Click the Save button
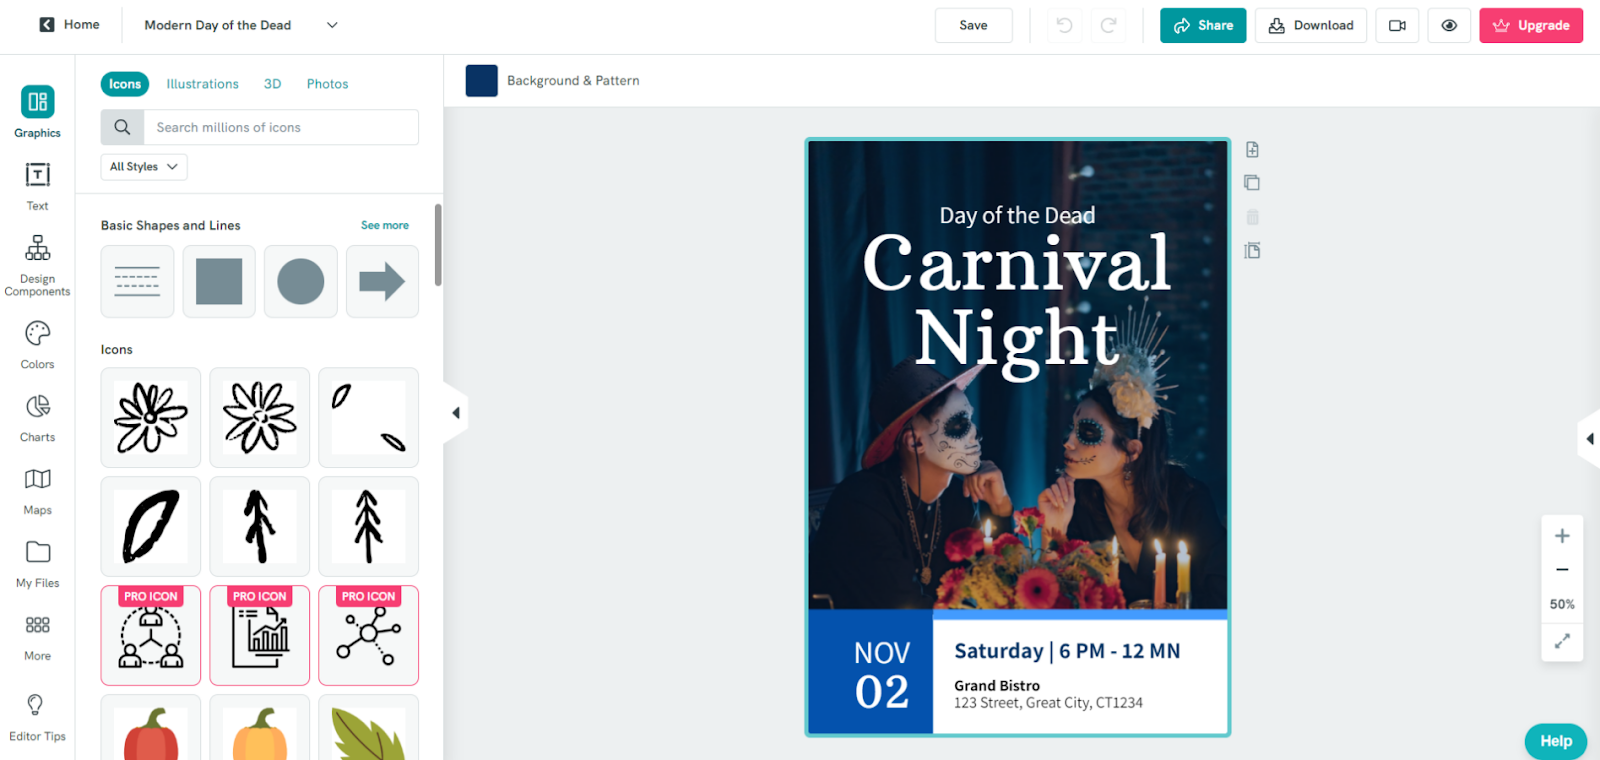1600x760 pixels. point(974,25)
